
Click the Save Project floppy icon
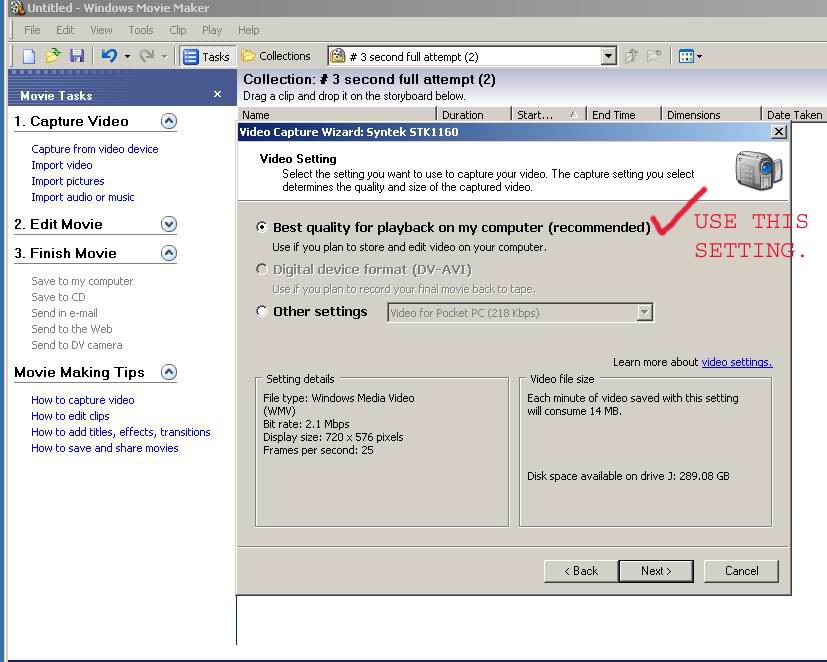point(77,56)
